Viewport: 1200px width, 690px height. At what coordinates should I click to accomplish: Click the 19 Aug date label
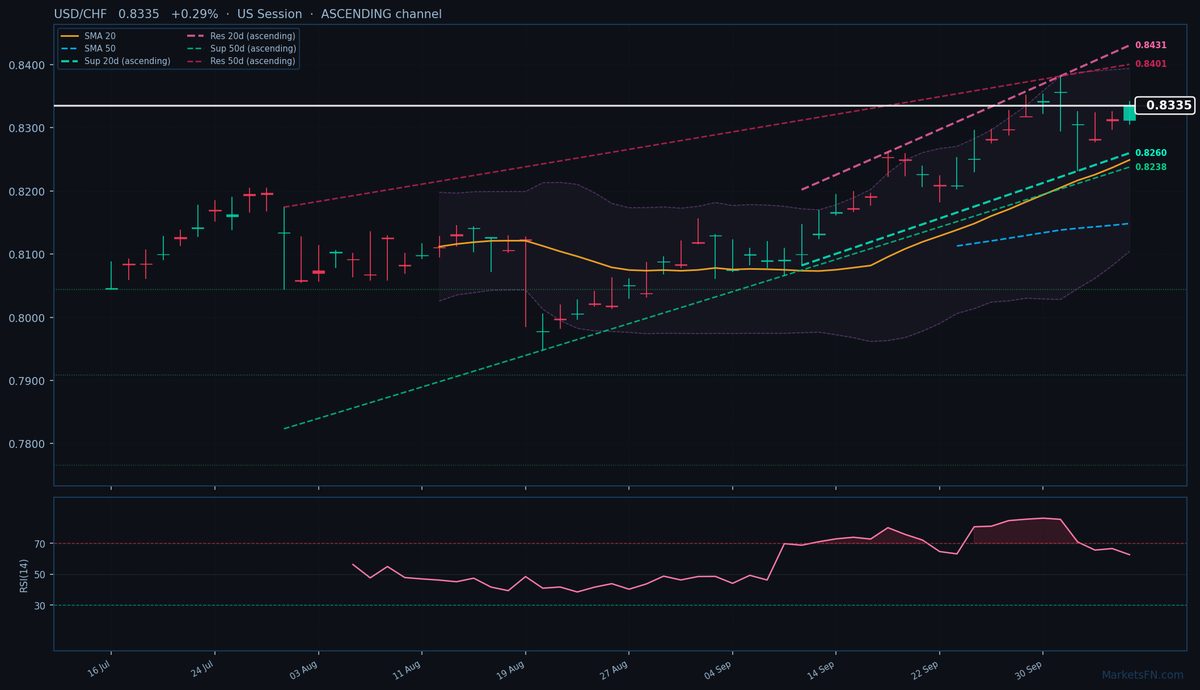(512, 668)
